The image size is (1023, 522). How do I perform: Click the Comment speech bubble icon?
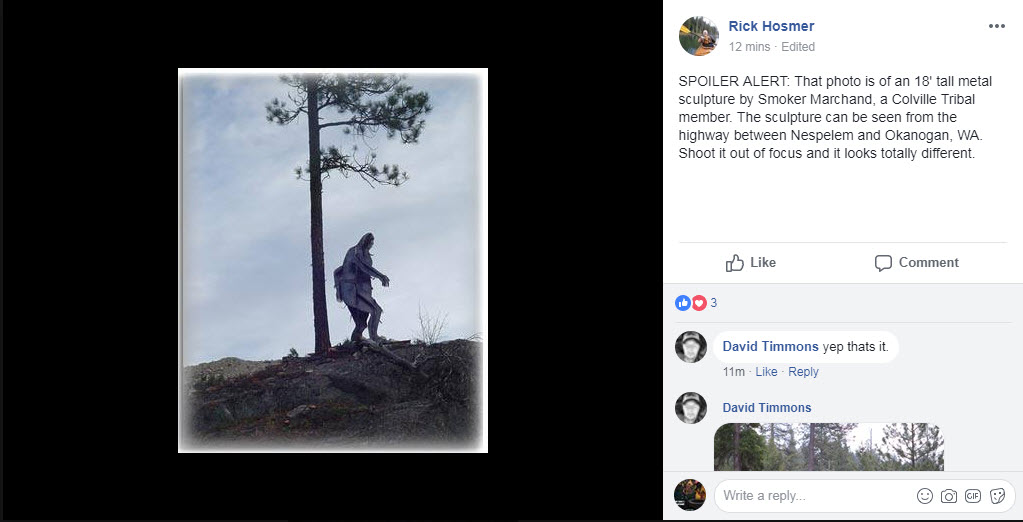click(x=883, y=263)
